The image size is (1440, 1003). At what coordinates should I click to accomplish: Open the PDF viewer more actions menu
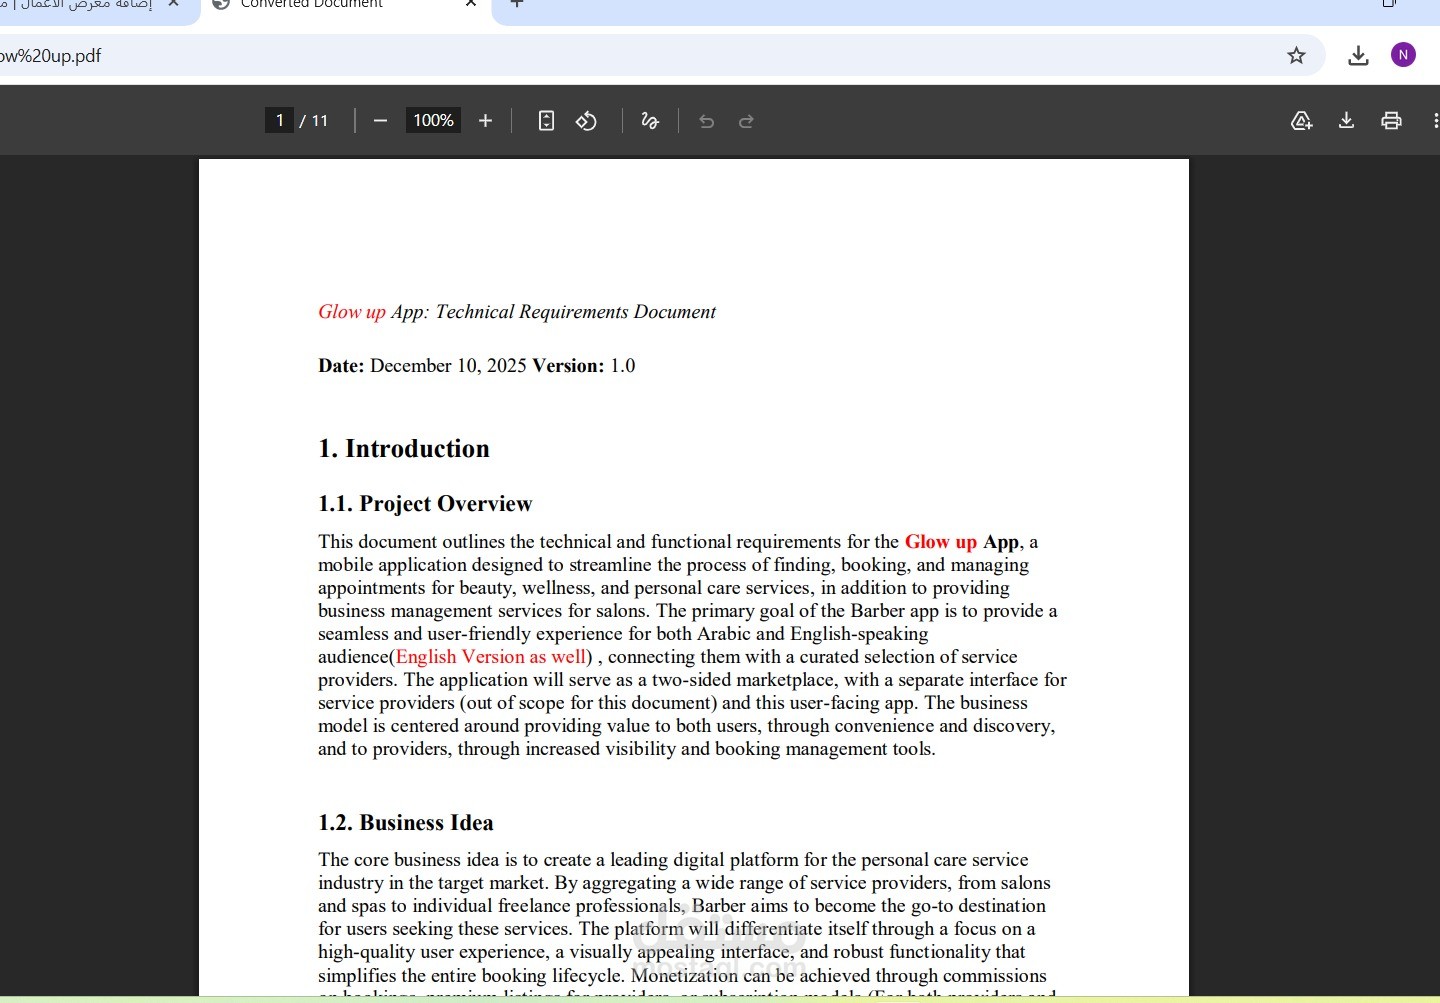click(1435, 121)
